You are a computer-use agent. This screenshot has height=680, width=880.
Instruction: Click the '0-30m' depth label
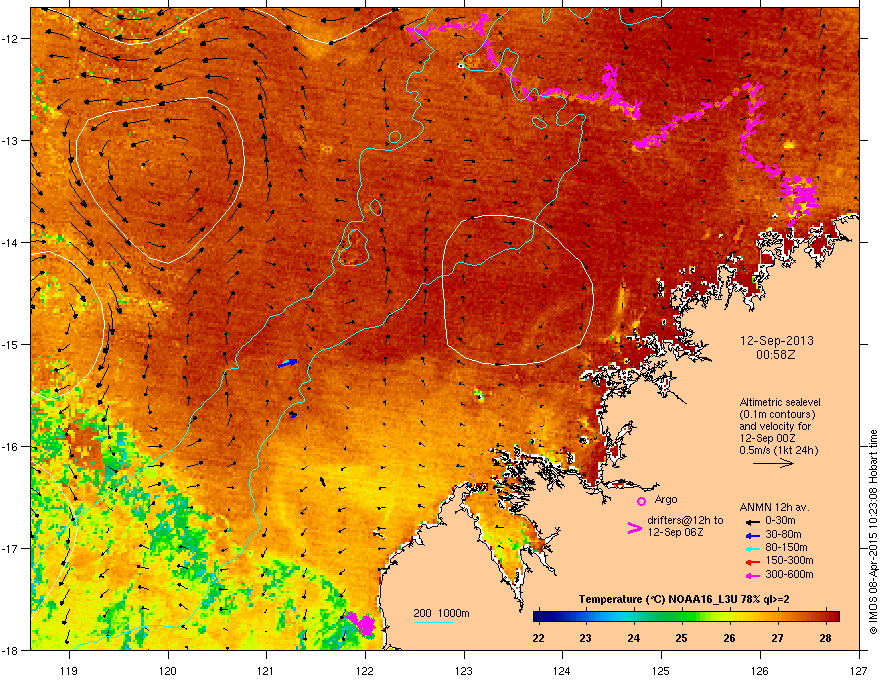[780, 521]
